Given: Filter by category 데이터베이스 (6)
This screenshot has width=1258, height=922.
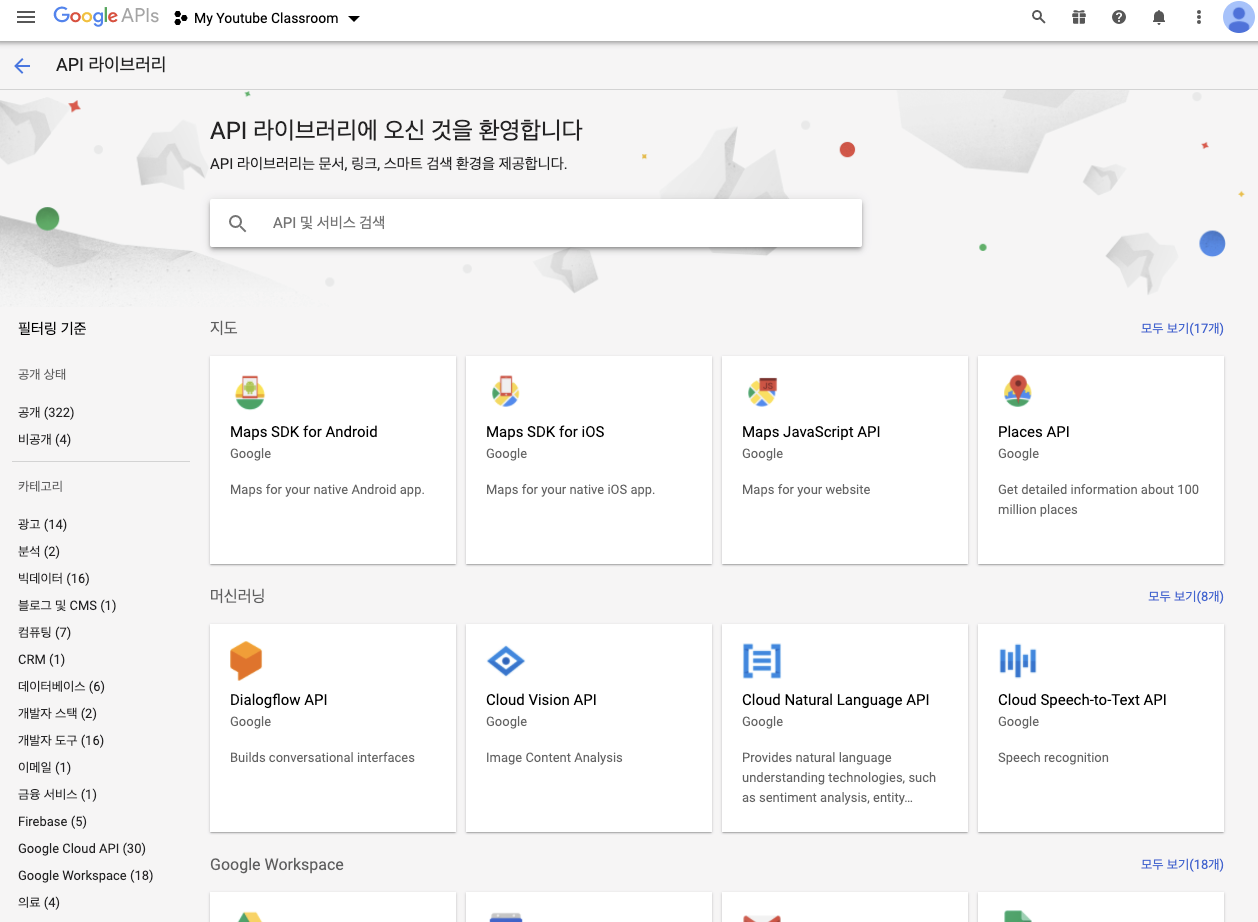Looking at the screenshot, I should pos(61,686).
